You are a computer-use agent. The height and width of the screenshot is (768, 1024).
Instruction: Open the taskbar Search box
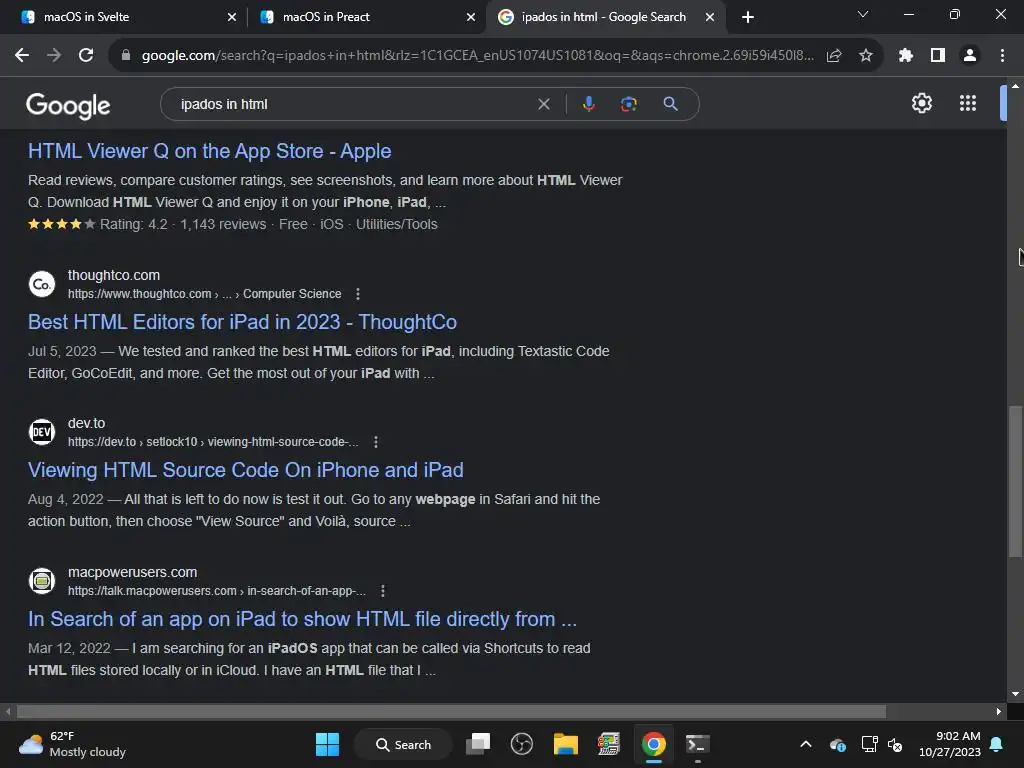pyautogui.click(x=403, y=744)
